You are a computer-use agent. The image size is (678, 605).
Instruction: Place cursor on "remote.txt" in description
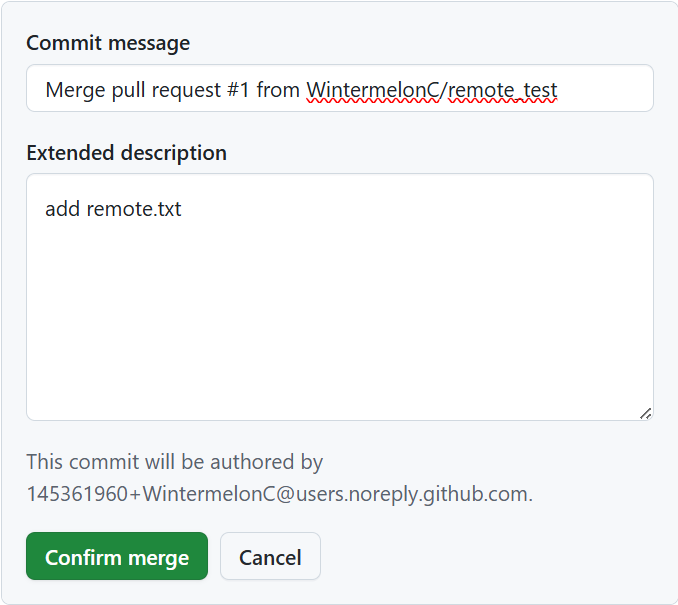134,209
